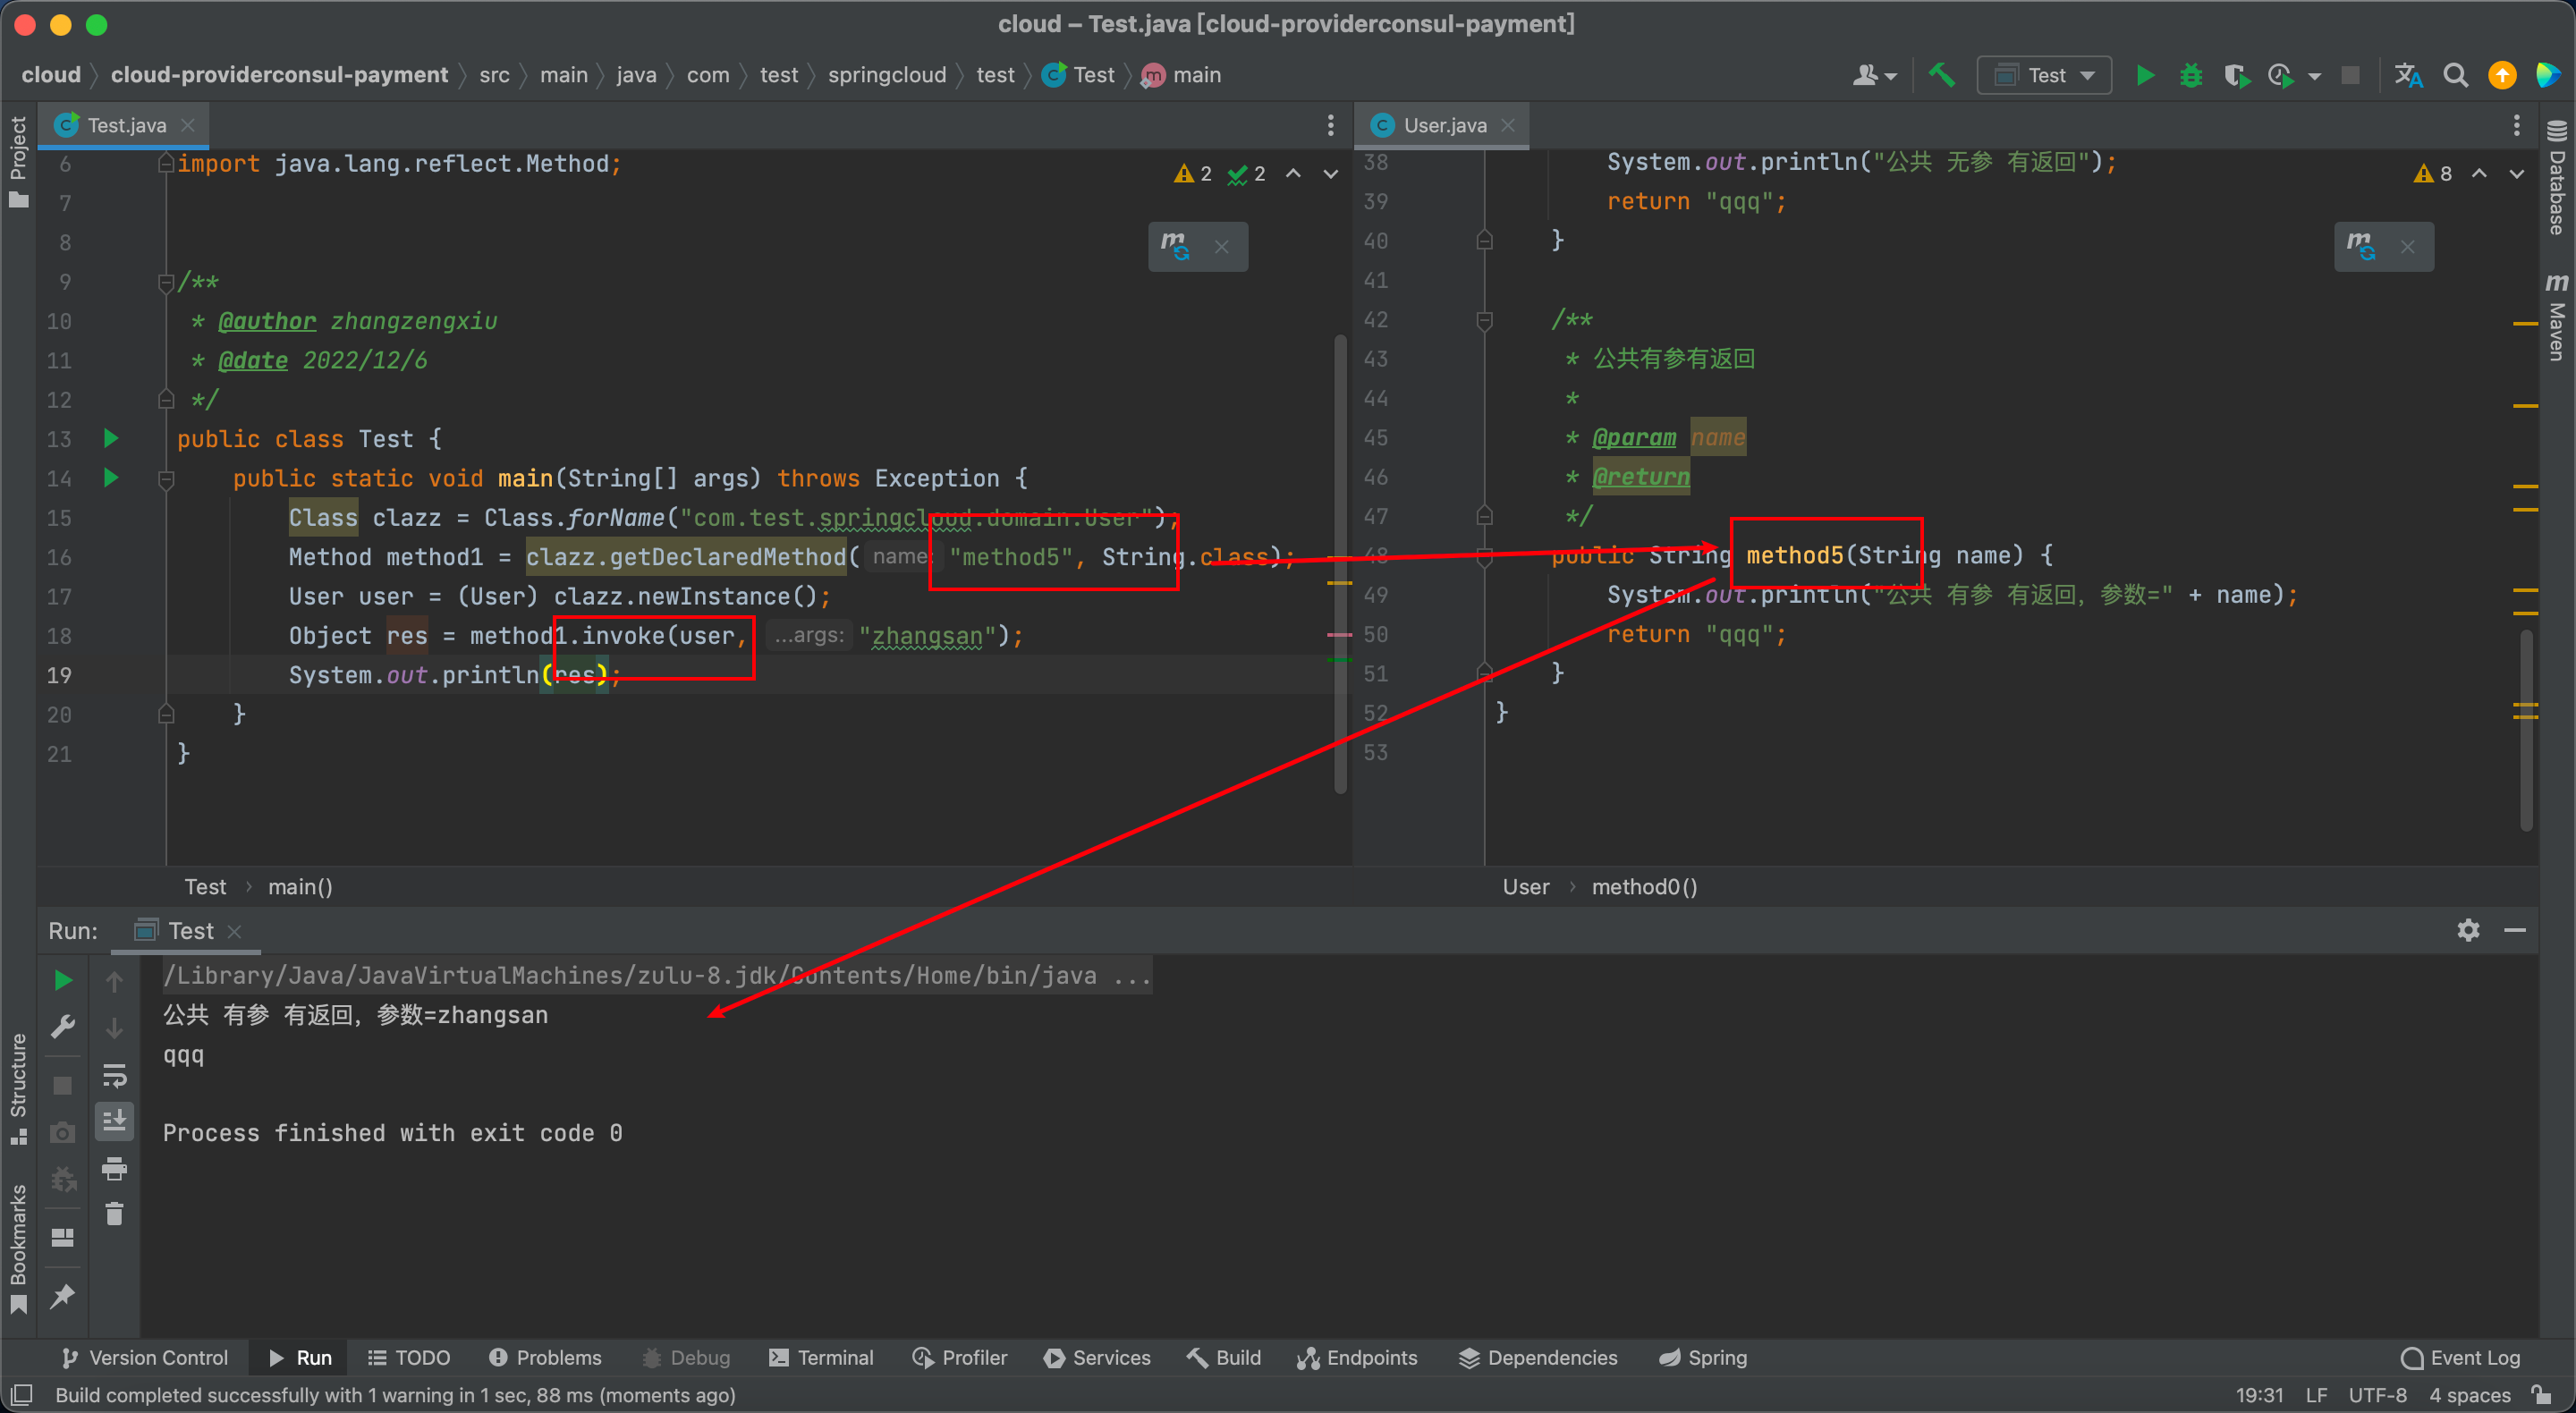Image resolution: width=2576 pixels, height=1413 pixels.
Task: Close the Test.java tab
Action: coord(188,125)
